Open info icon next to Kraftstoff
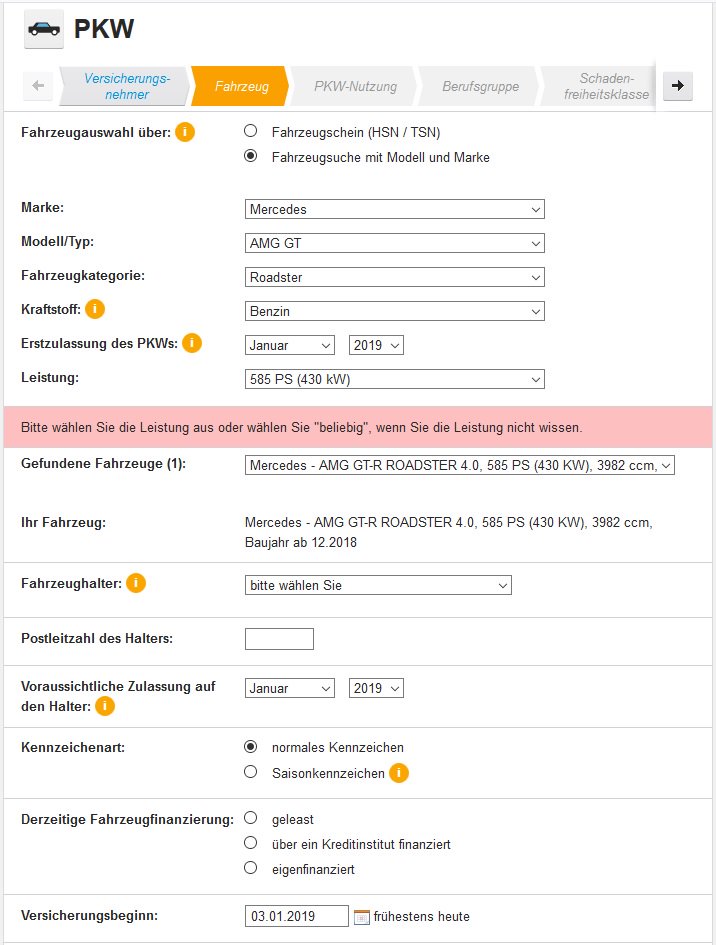The image size is (716, 945). [x=95, y=309]
